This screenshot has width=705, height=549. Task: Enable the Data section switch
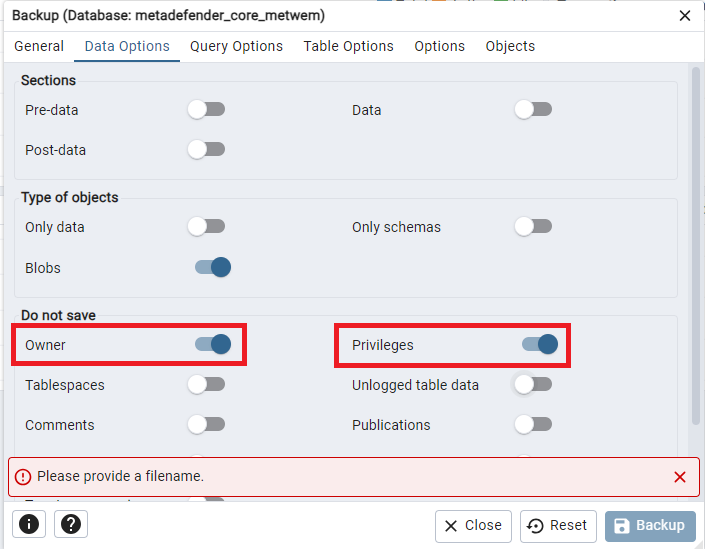pos(533,110)
